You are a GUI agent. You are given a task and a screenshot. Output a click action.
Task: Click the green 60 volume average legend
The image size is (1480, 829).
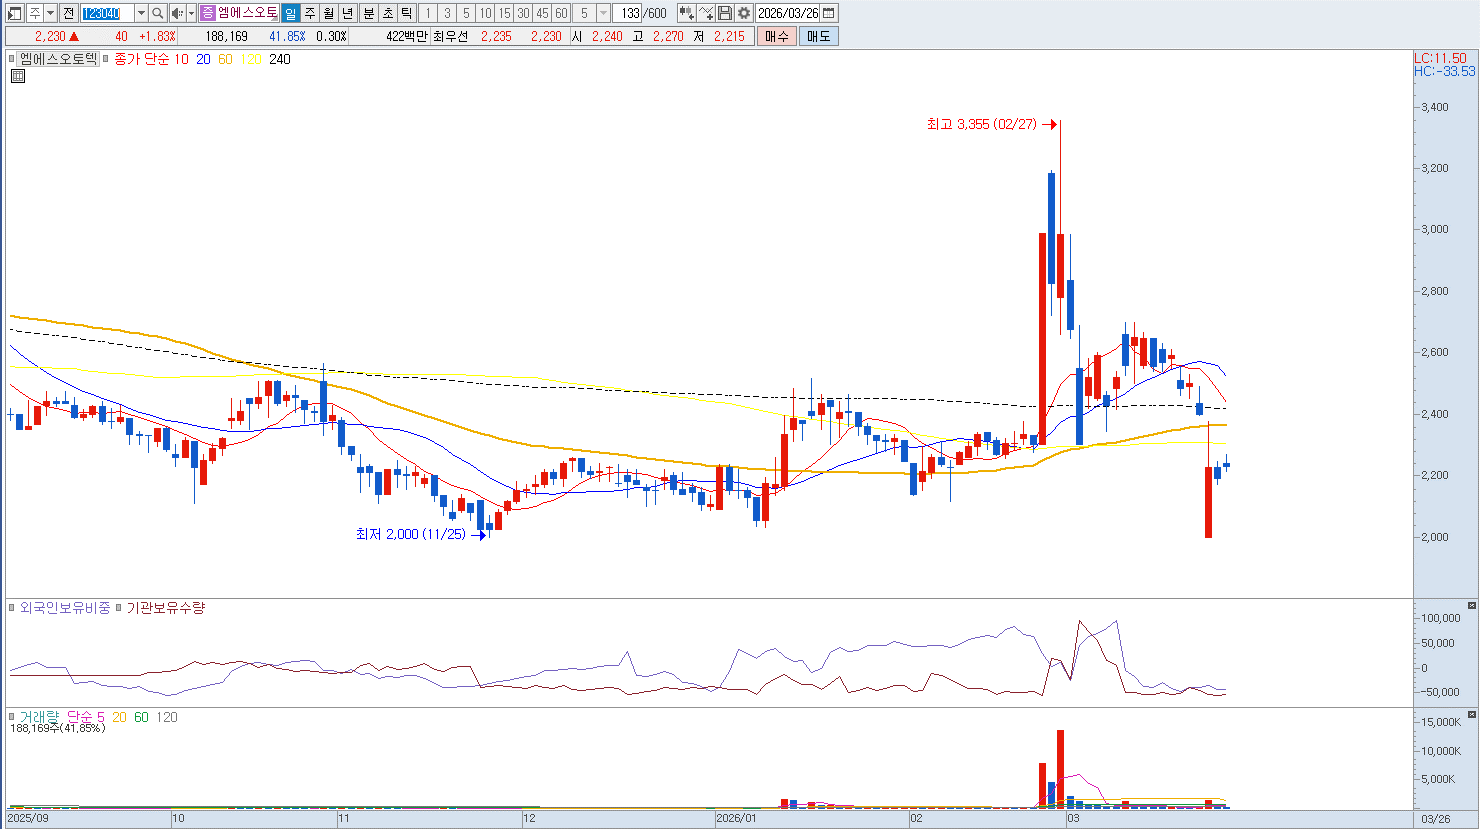pyautogui.click(x=141, y=717)
